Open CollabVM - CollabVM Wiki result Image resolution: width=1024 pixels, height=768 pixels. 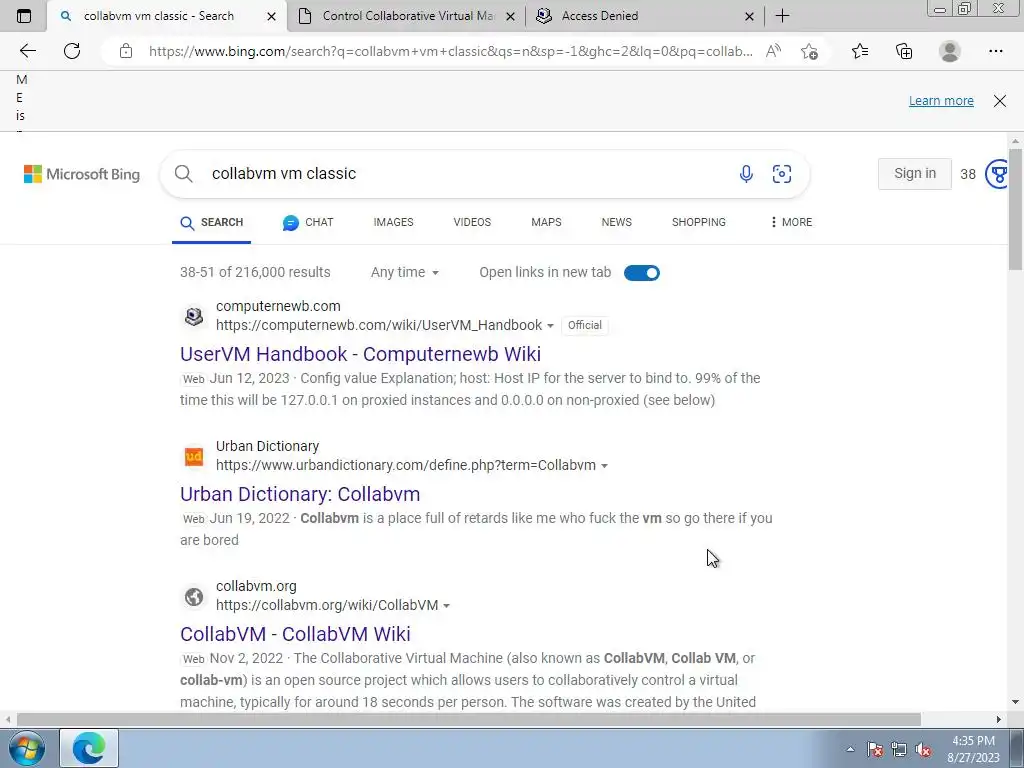click(295, 634)
